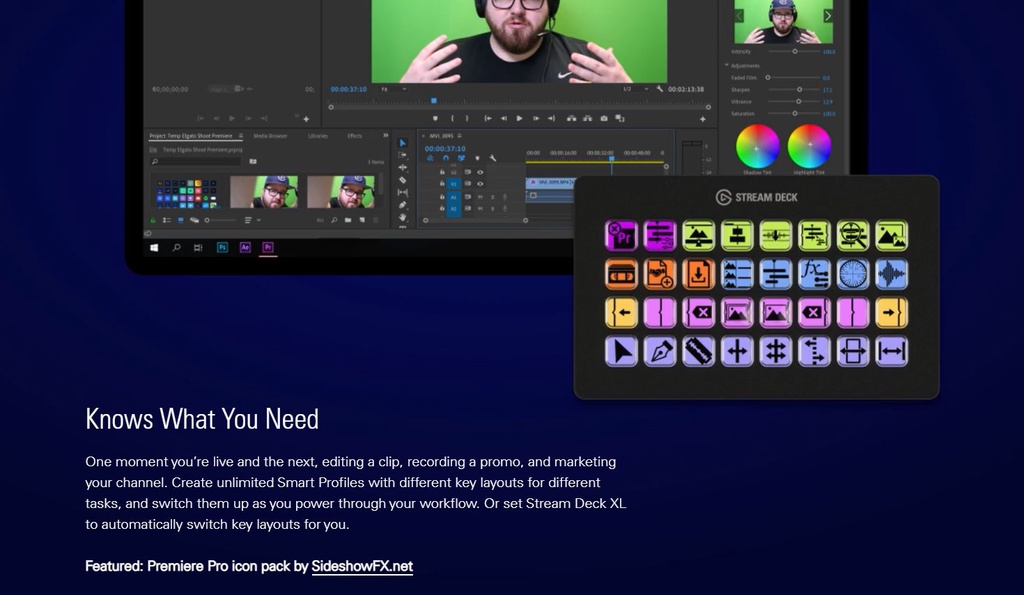Click the program monitor plus button editor

tap(703, 119)
